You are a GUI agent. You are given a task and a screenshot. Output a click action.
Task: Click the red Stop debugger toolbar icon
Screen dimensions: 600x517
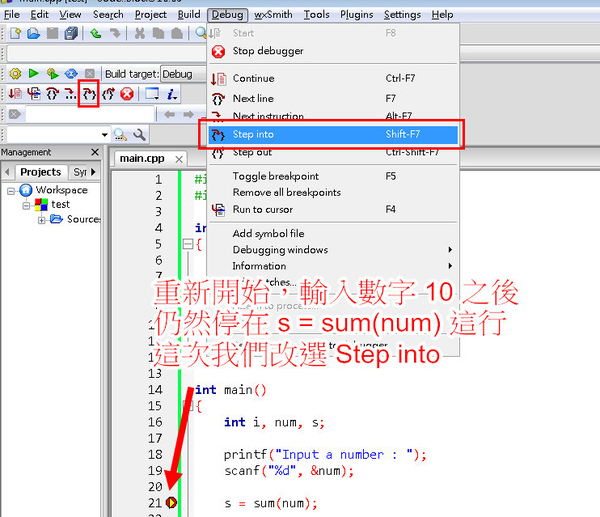[x=127, y=93]
